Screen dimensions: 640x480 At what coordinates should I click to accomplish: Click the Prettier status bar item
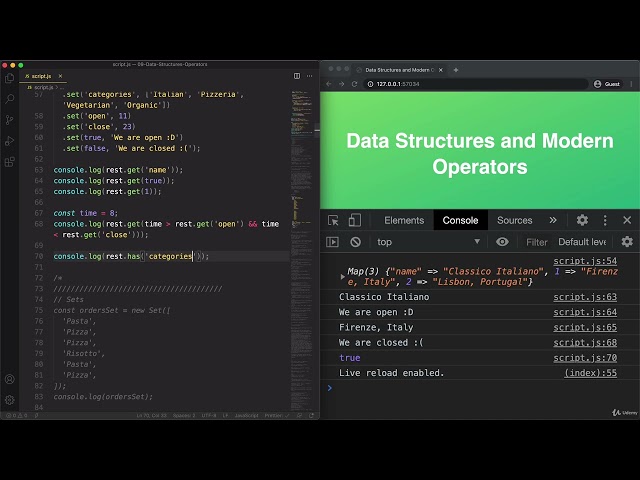click(x=276, y=416)
